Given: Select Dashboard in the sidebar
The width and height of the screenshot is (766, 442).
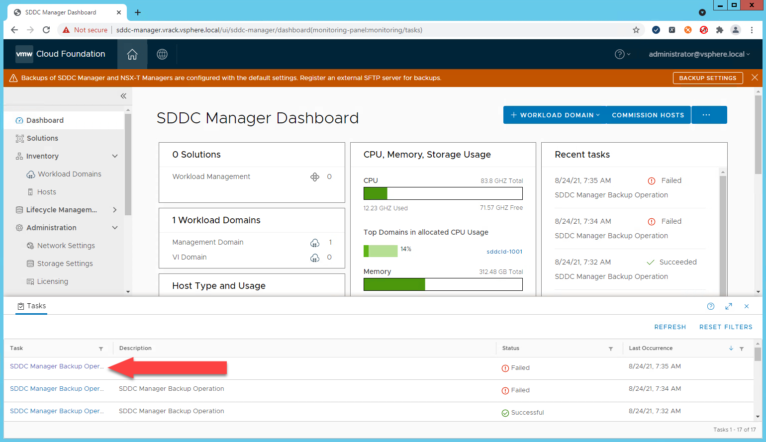Looking at the screenshot, I should (64, 120).
